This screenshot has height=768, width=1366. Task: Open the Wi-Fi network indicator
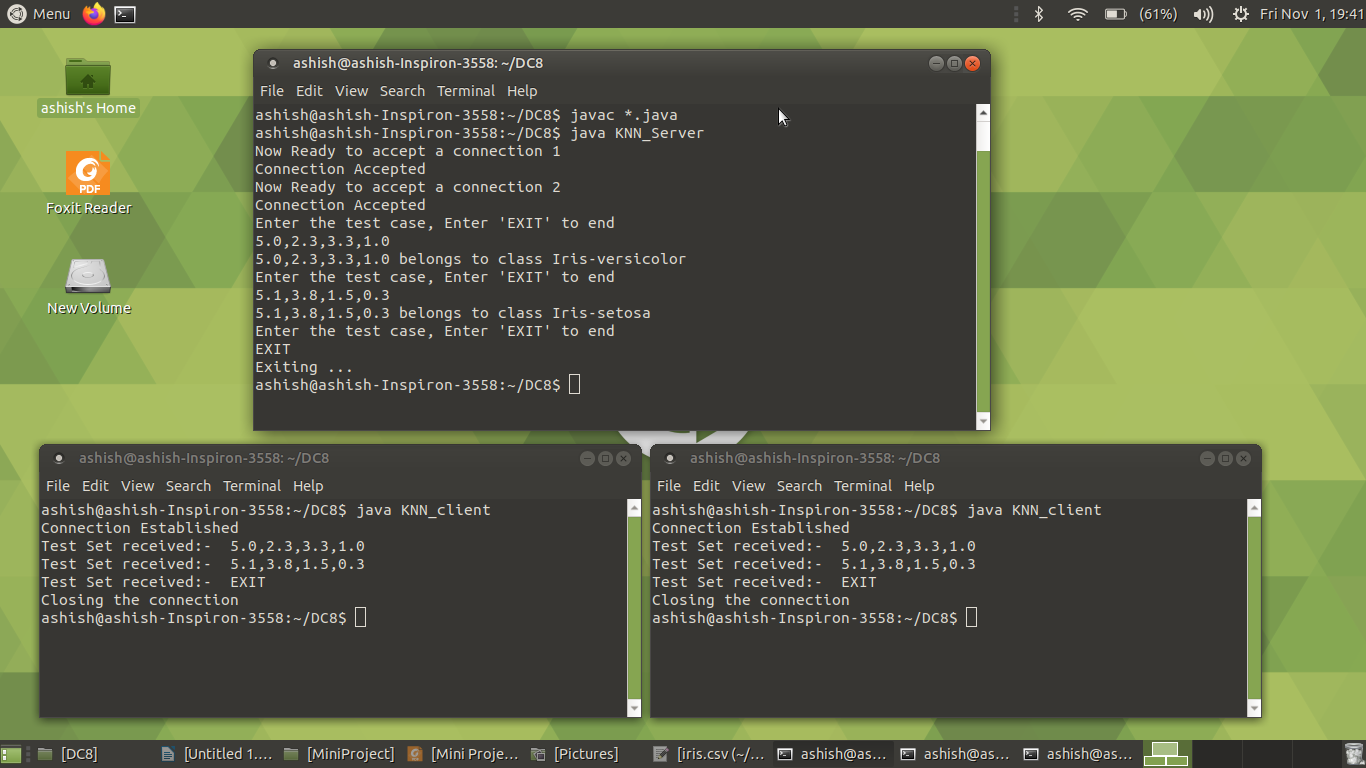(x=1077, y=14)
